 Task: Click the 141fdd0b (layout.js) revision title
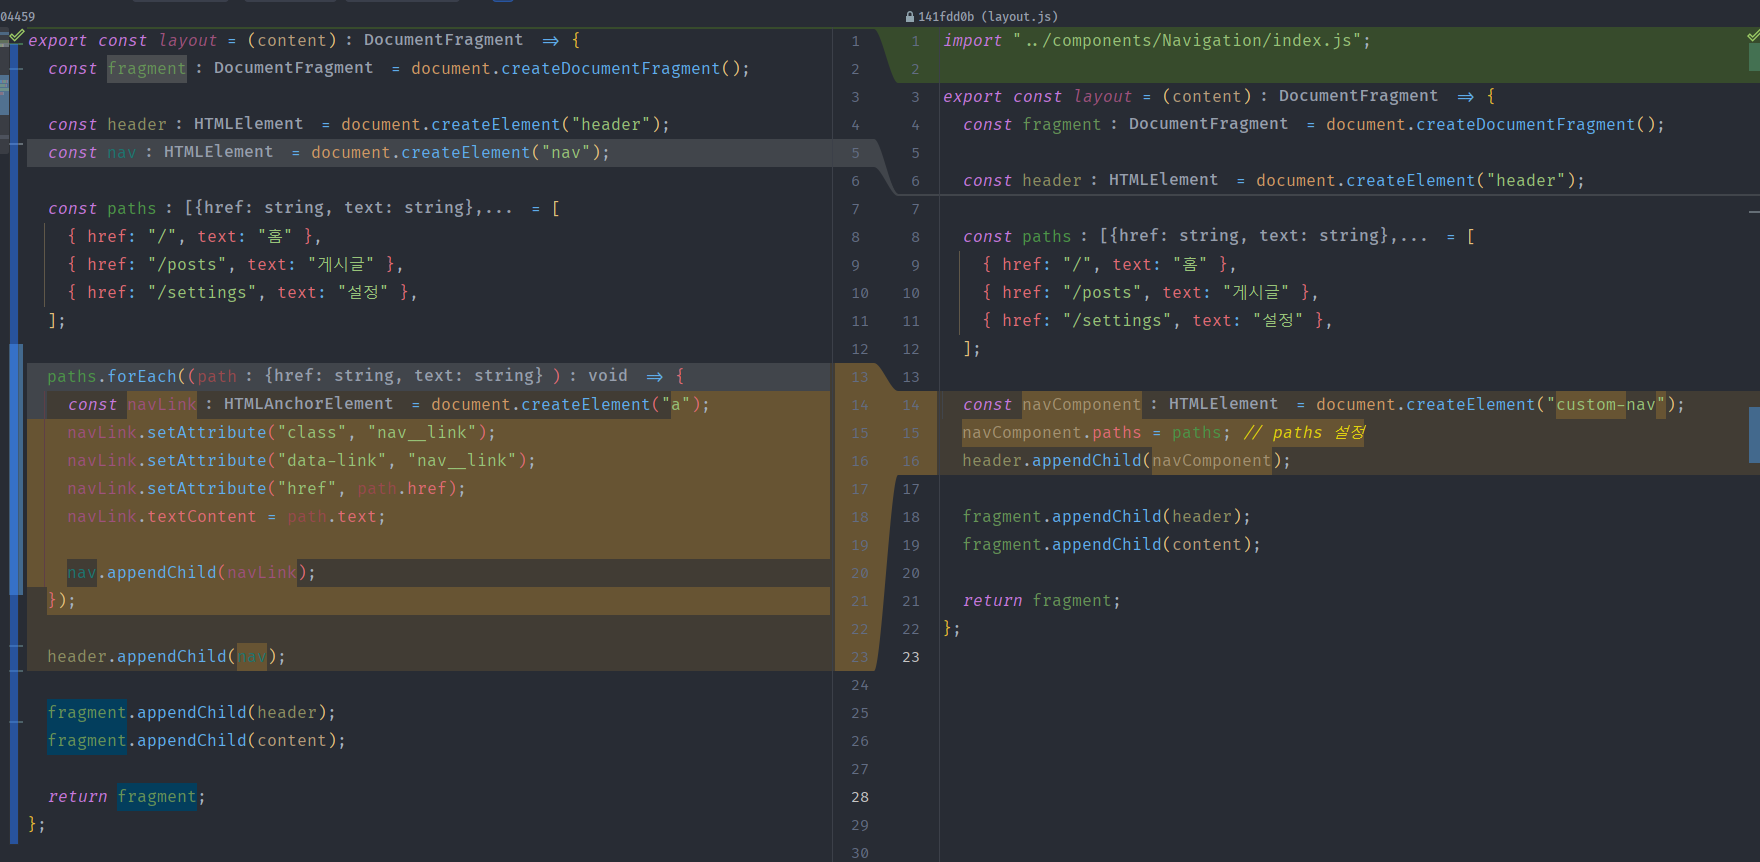coord(987,17)
